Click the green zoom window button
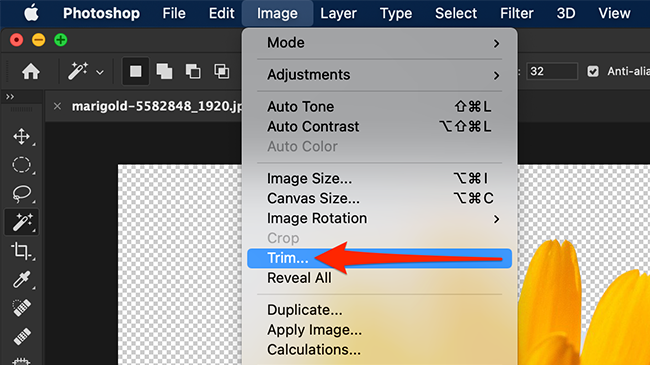 click(61, 40)
